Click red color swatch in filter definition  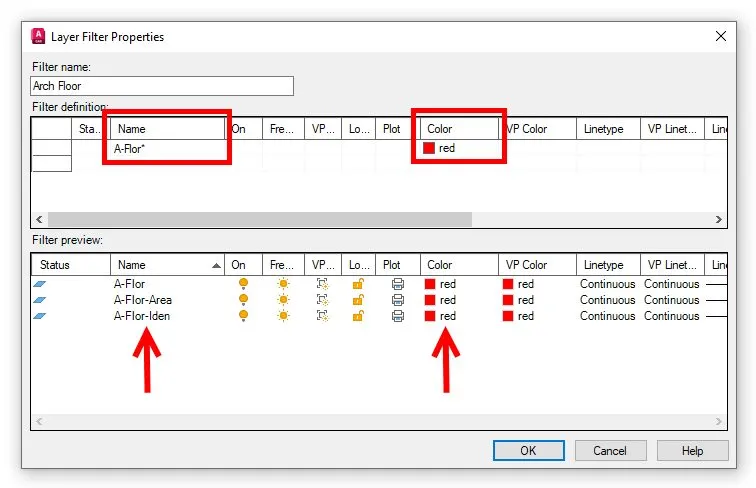429,148
